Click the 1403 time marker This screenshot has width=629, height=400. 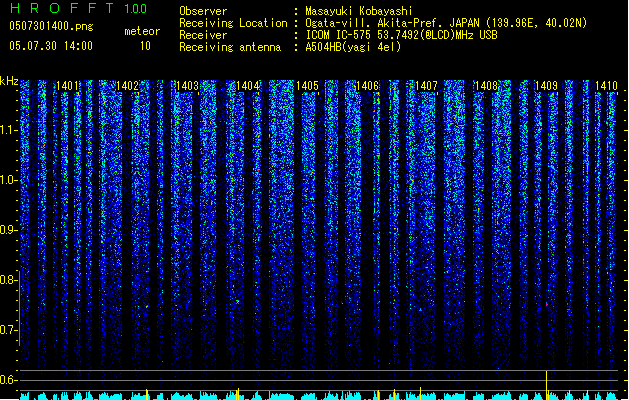187,86
